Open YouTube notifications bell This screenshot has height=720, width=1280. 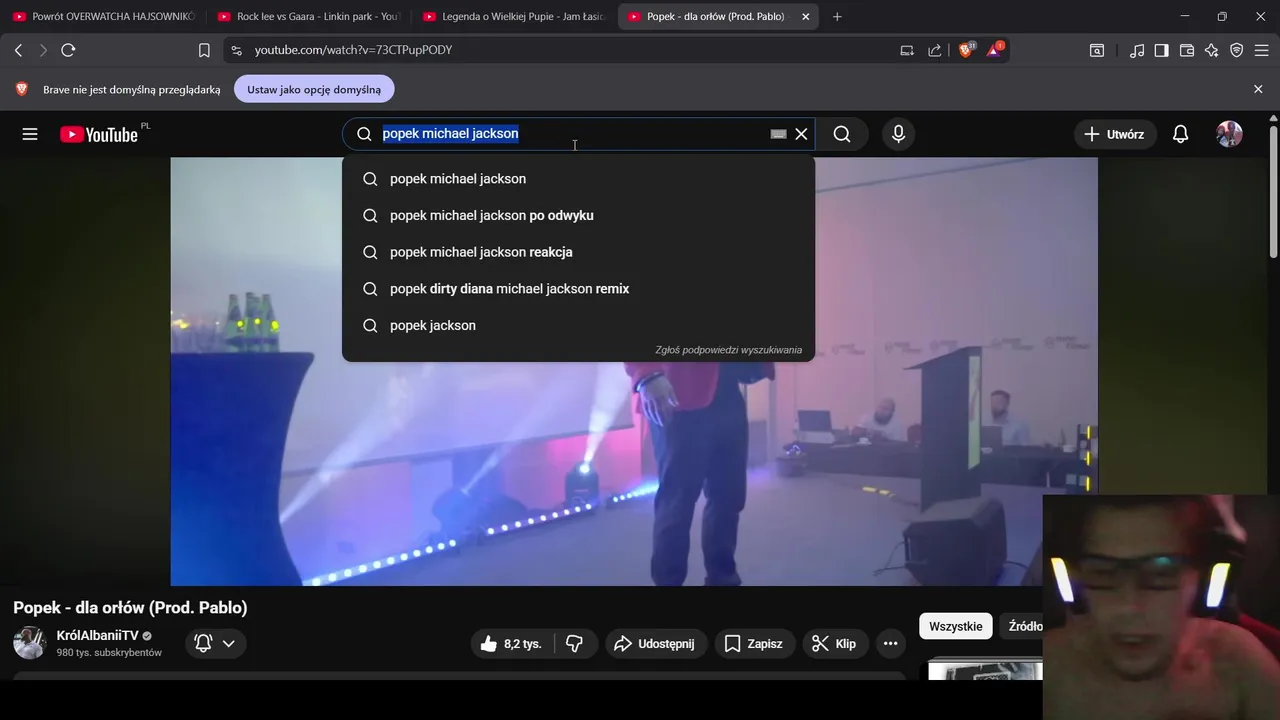pyautogui.click(x=1181, y=134)
